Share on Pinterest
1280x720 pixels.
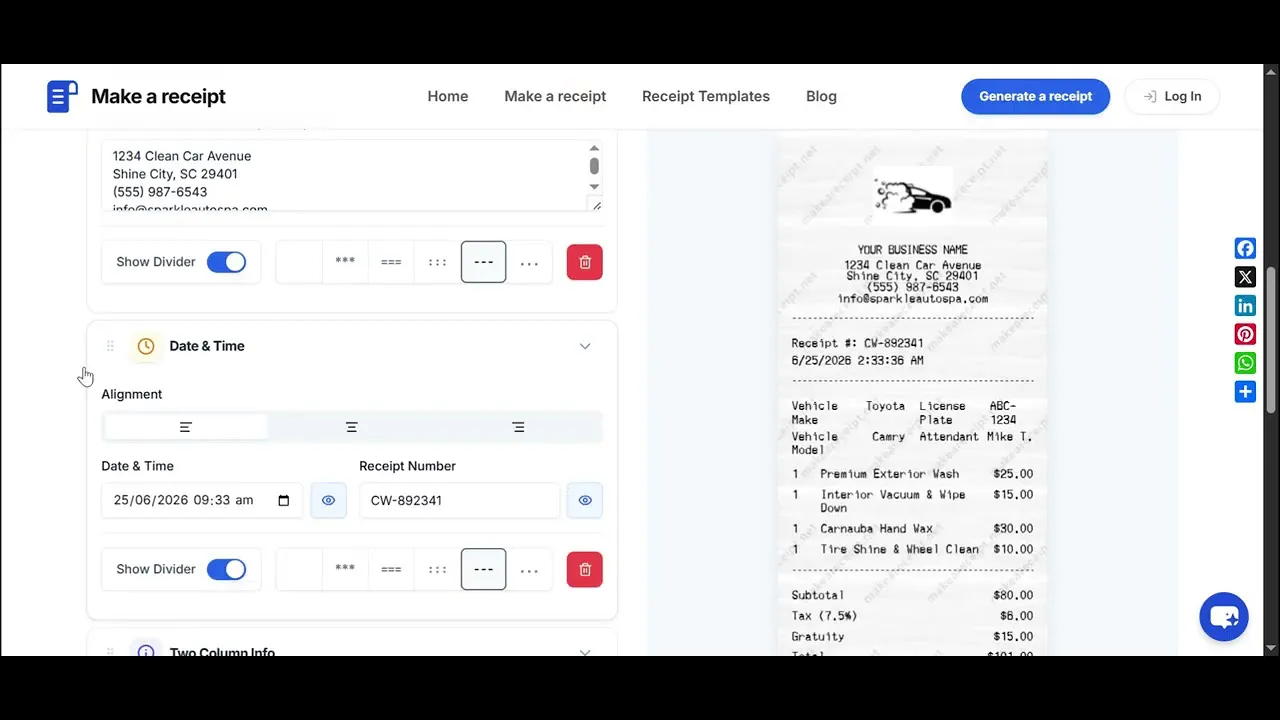(1245, 334)
